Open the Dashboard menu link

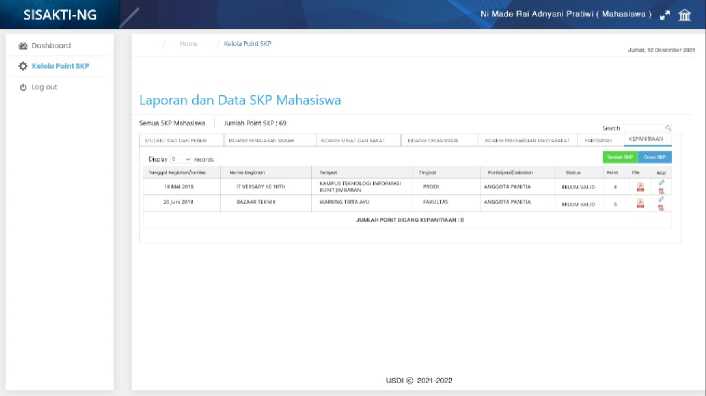click(x=51, y=45)
